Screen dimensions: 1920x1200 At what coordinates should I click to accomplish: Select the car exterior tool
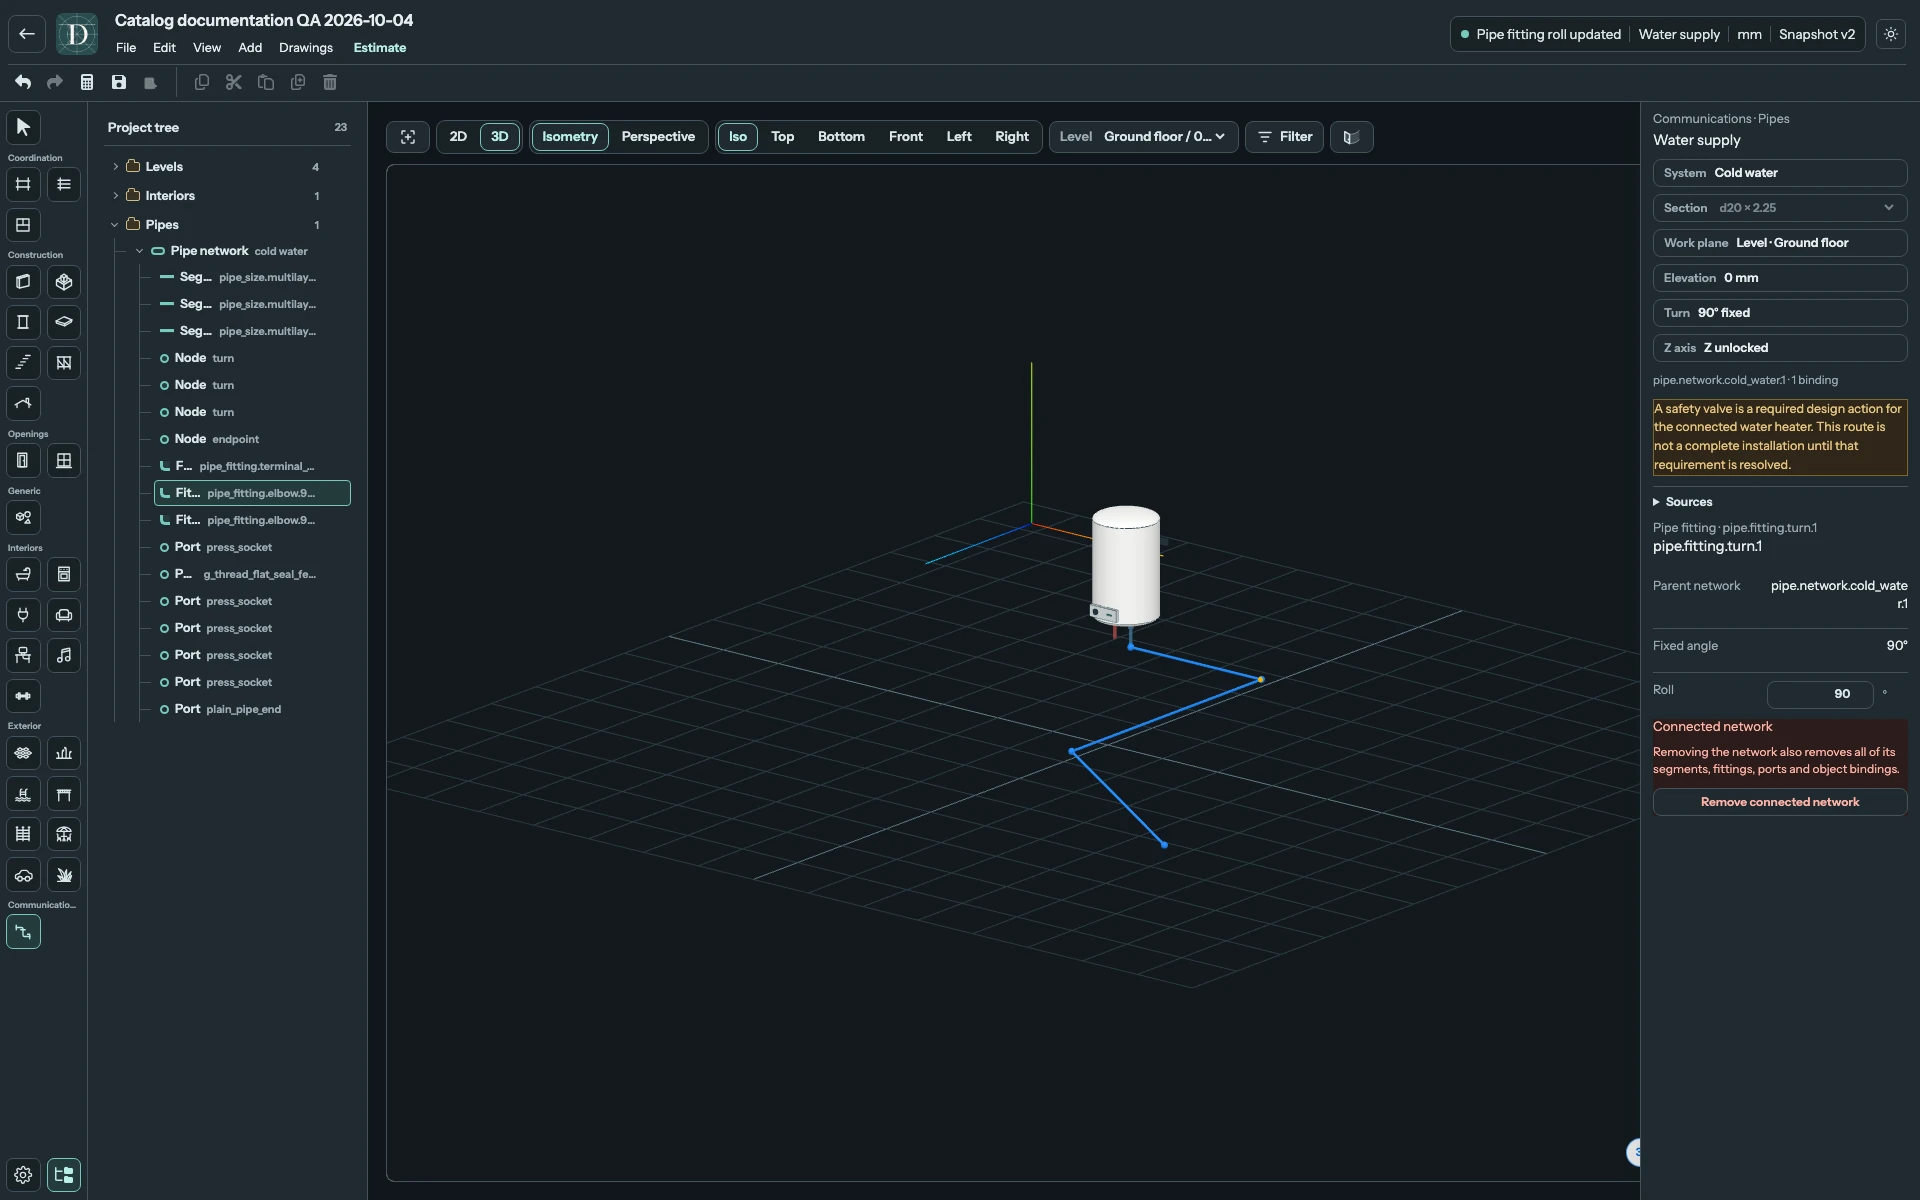[x=23, y=875]
